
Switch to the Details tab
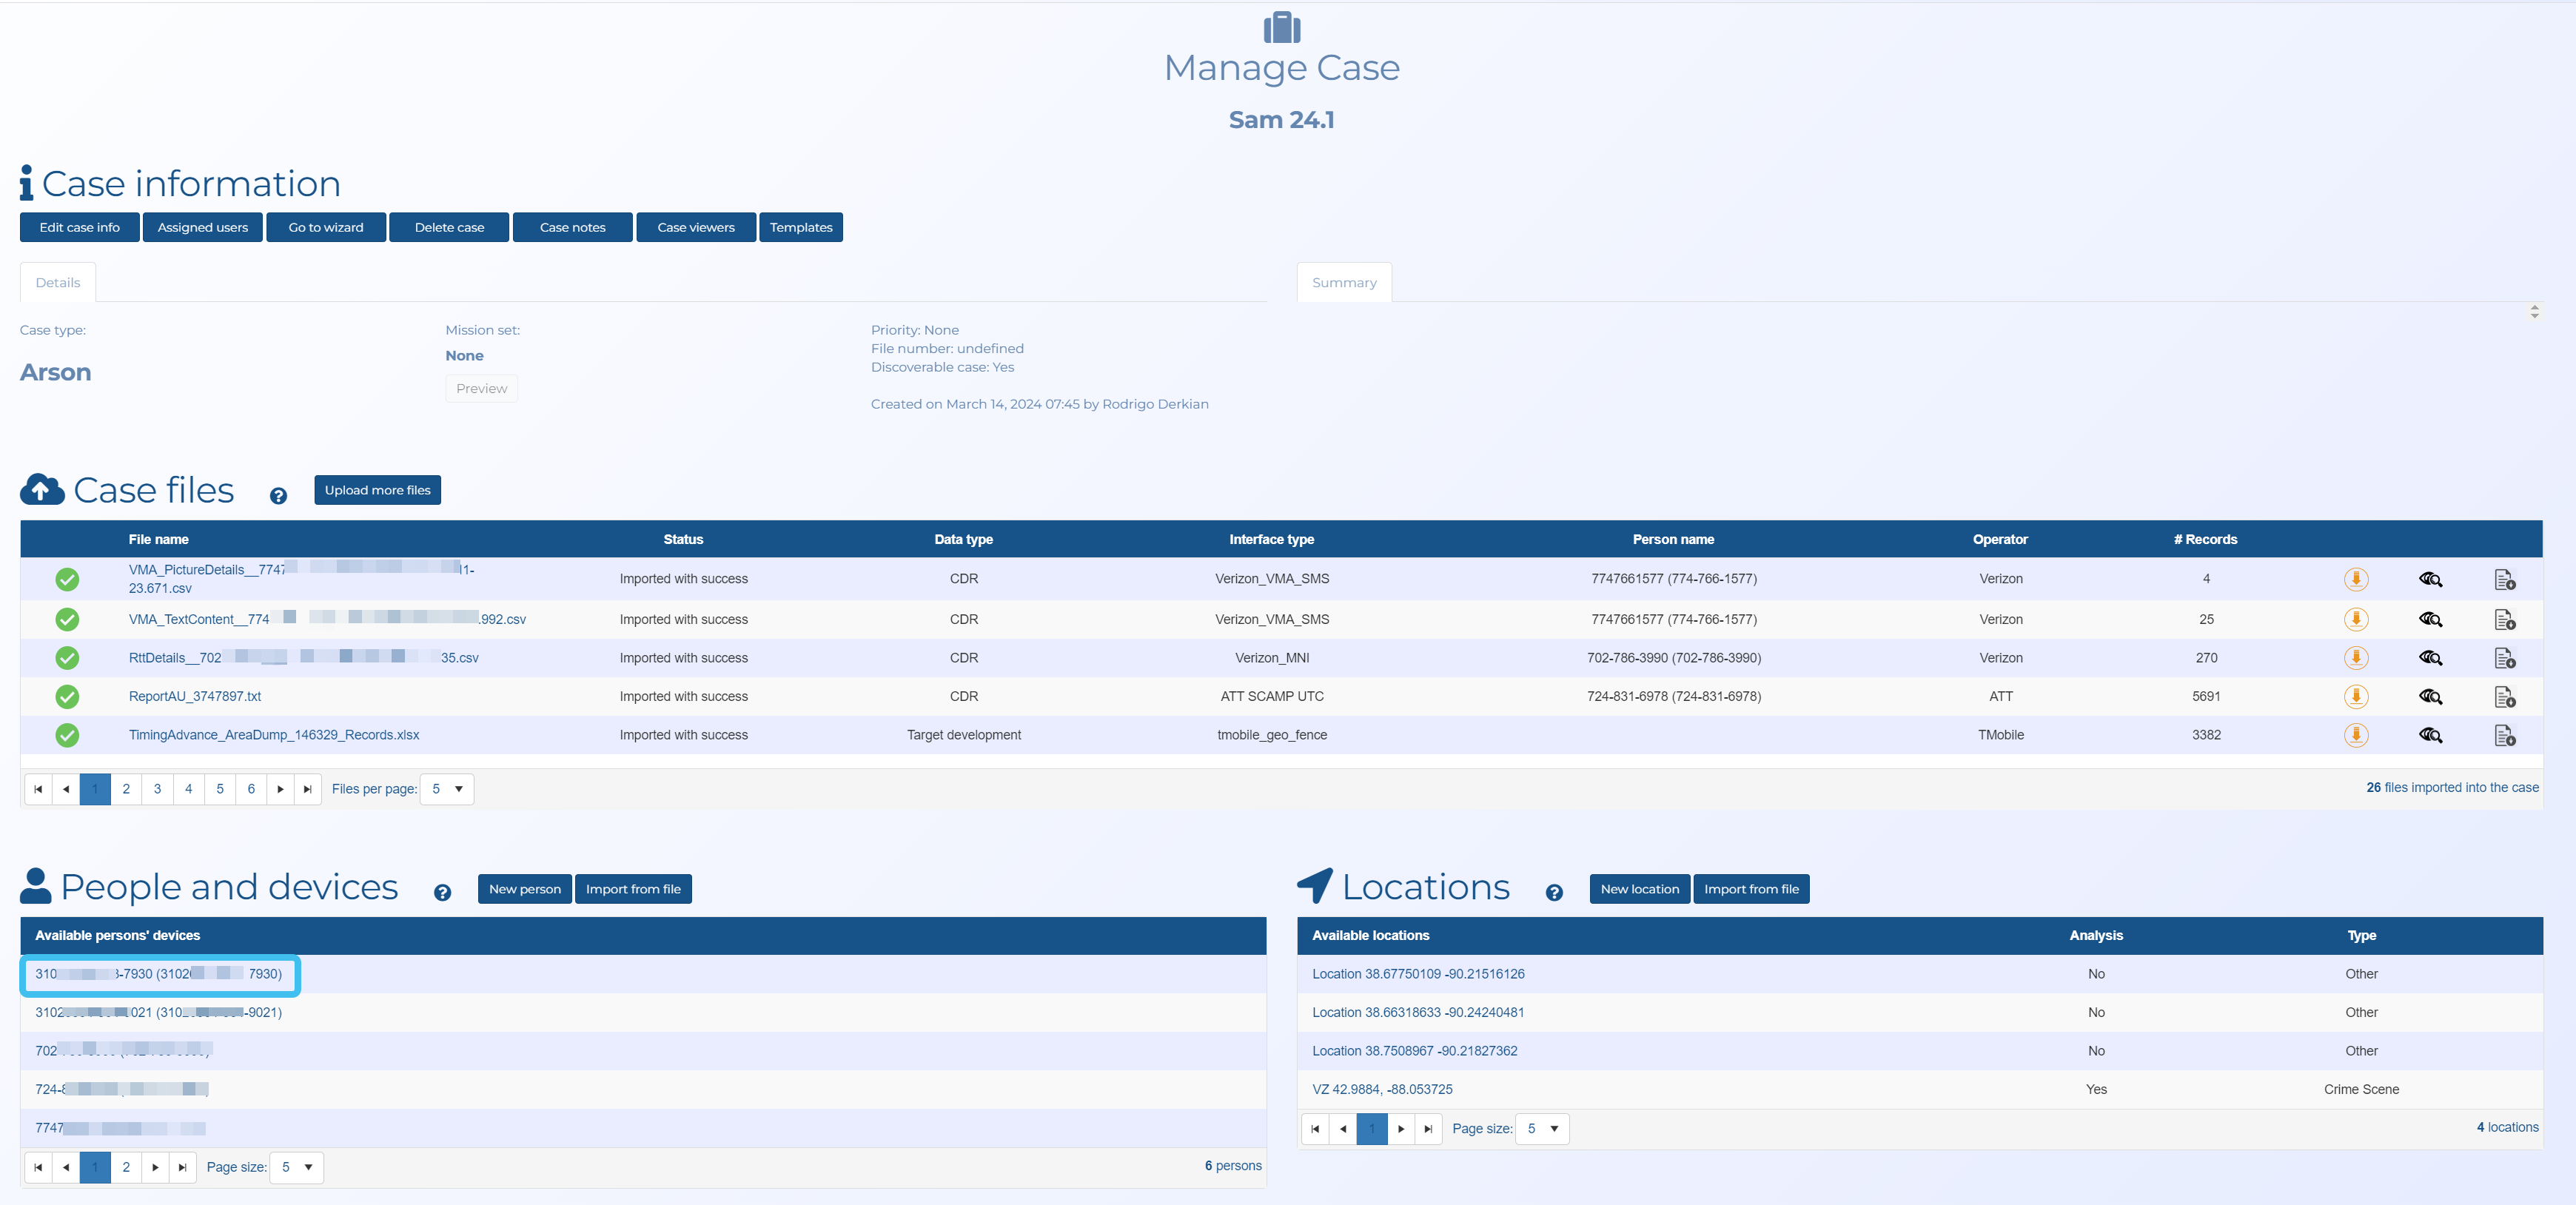[58, 282]
